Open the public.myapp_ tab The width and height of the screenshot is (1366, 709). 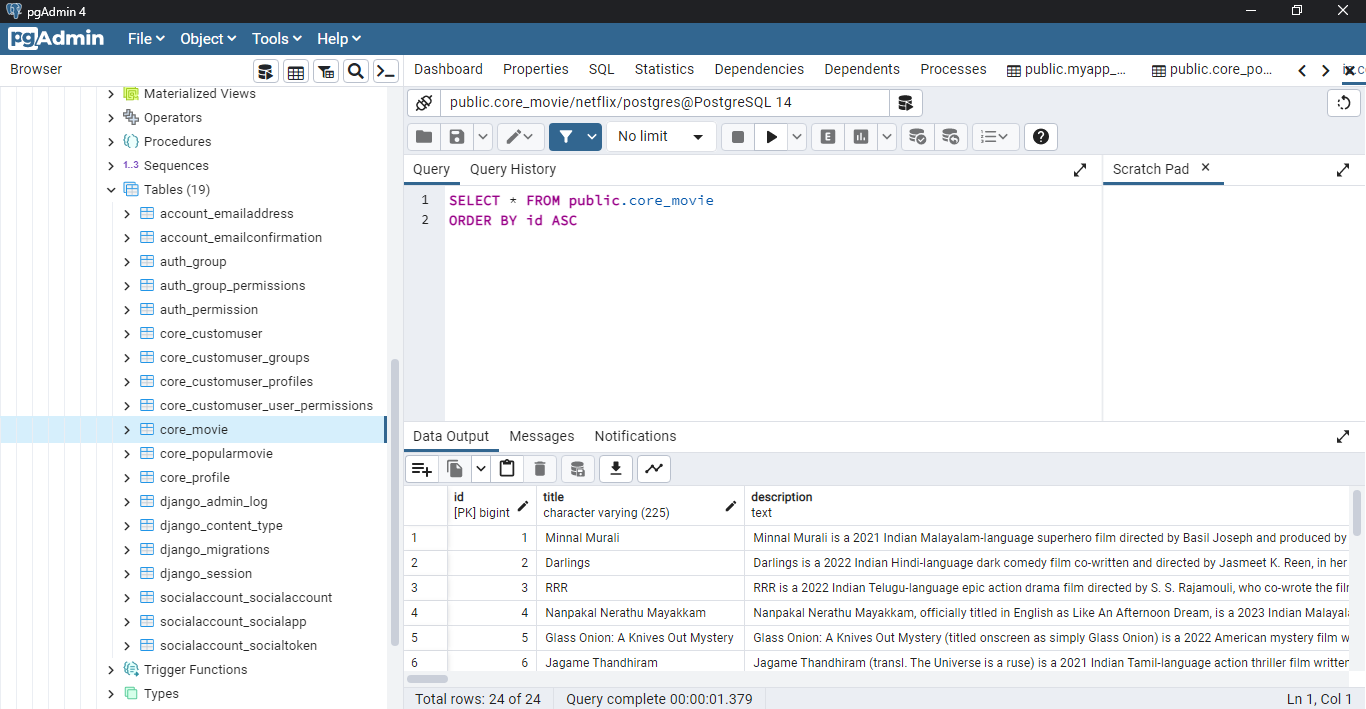1066,70
